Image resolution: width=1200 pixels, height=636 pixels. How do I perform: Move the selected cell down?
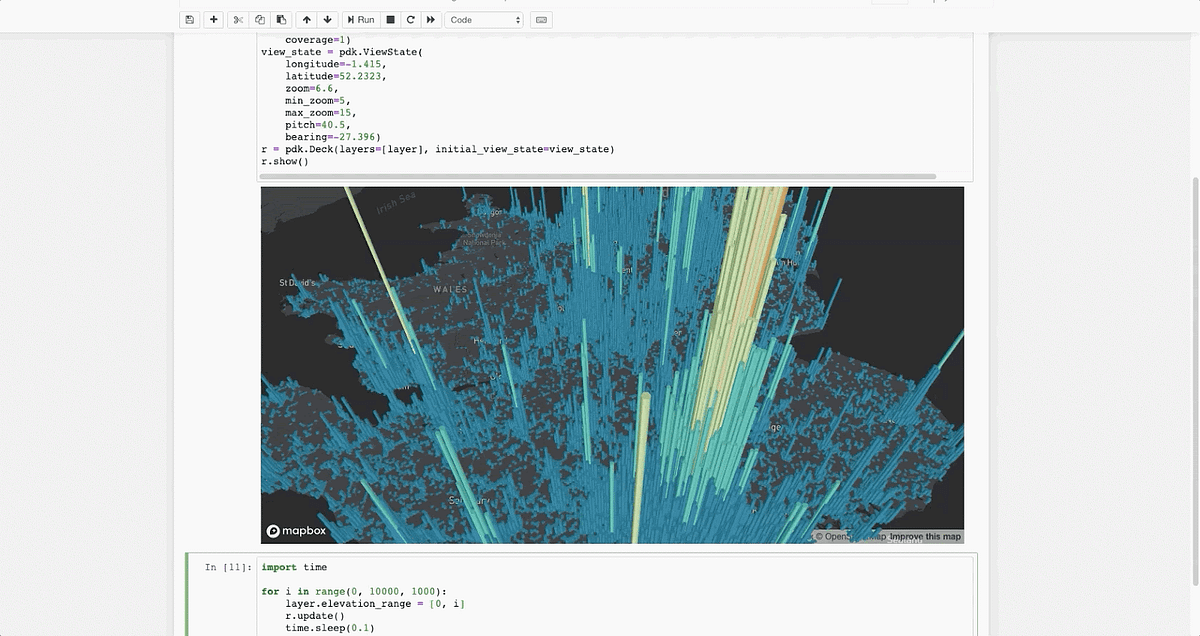point(328,19)
